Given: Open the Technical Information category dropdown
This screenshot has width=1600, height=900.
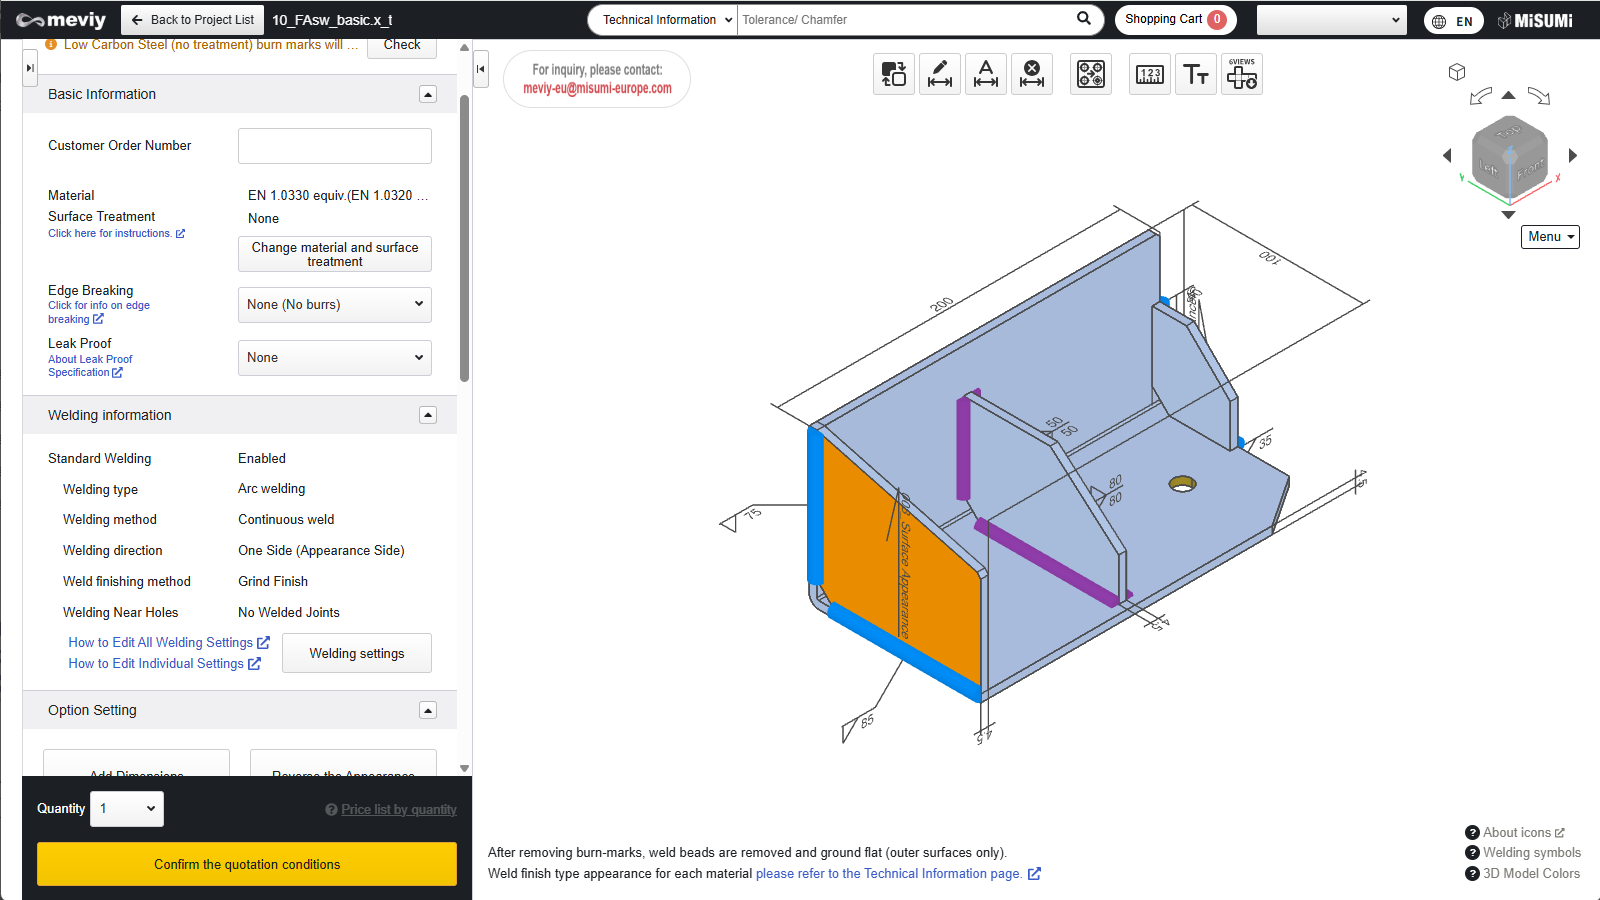Looking at the screenshot, I should coord(663,20).
